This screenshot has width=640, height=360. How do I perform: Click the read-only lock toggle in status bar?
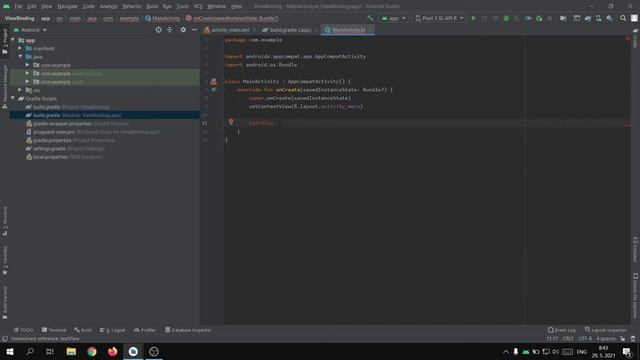pyautogui.click(x=622, y=339)
